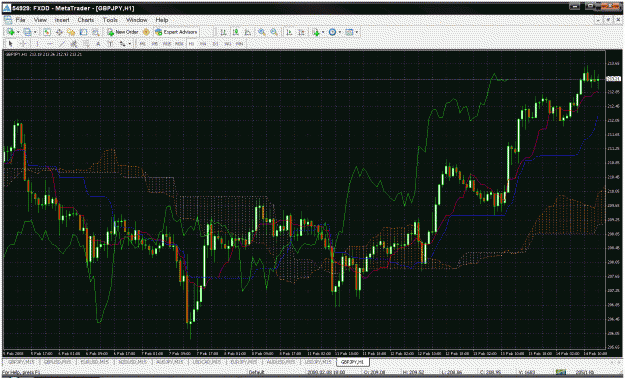Open the periodicity clock icon
Viewport: 625px width, 378px height.
point(332,32)
